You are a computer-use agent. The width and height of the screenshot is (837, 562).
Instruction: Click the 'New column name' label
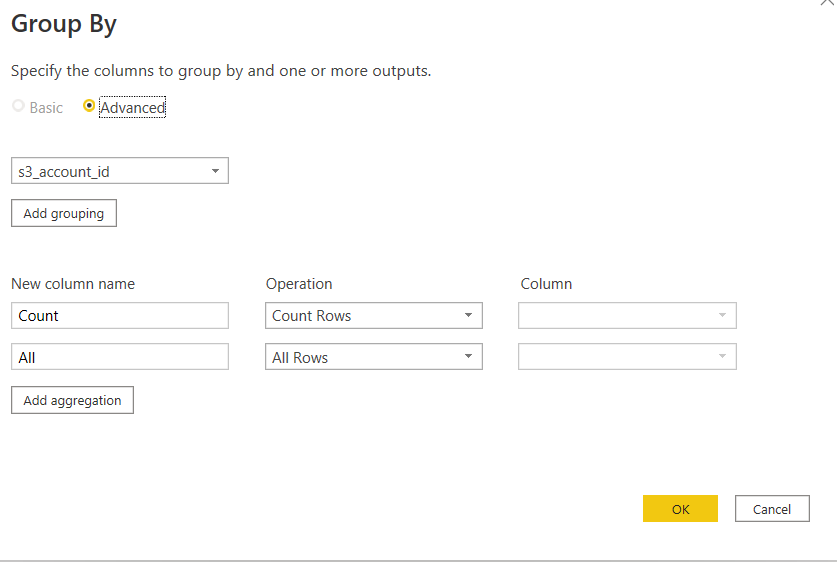73,284
